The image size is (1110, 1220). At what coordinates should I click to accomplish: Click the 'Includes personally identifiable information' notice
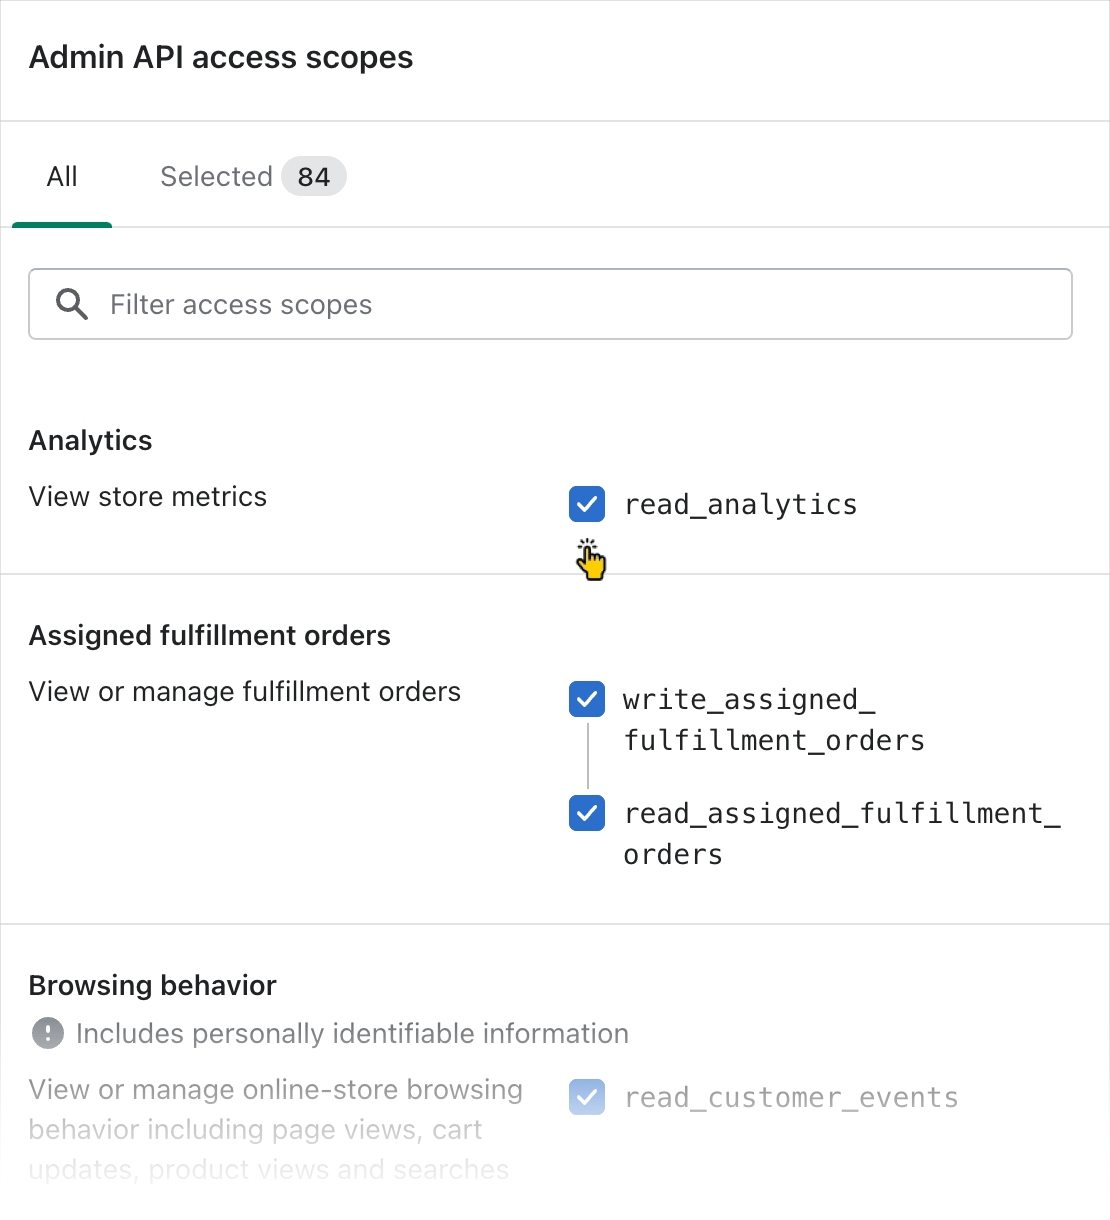352,1034
